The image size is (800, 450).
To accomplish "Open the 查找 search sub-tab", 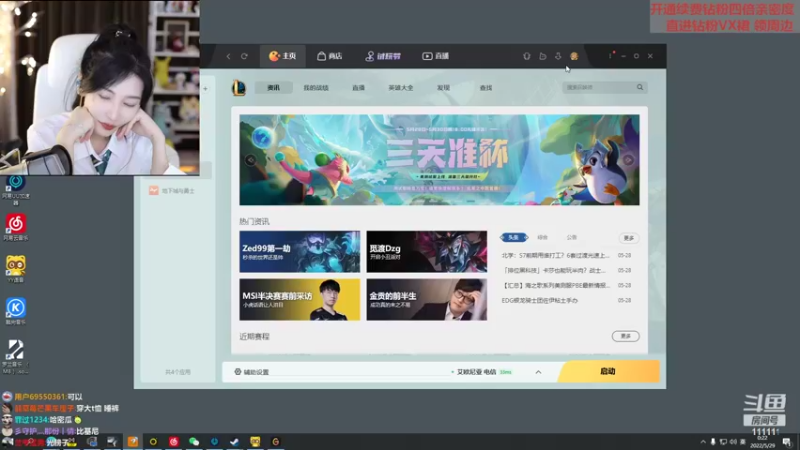I will [486, 88].
